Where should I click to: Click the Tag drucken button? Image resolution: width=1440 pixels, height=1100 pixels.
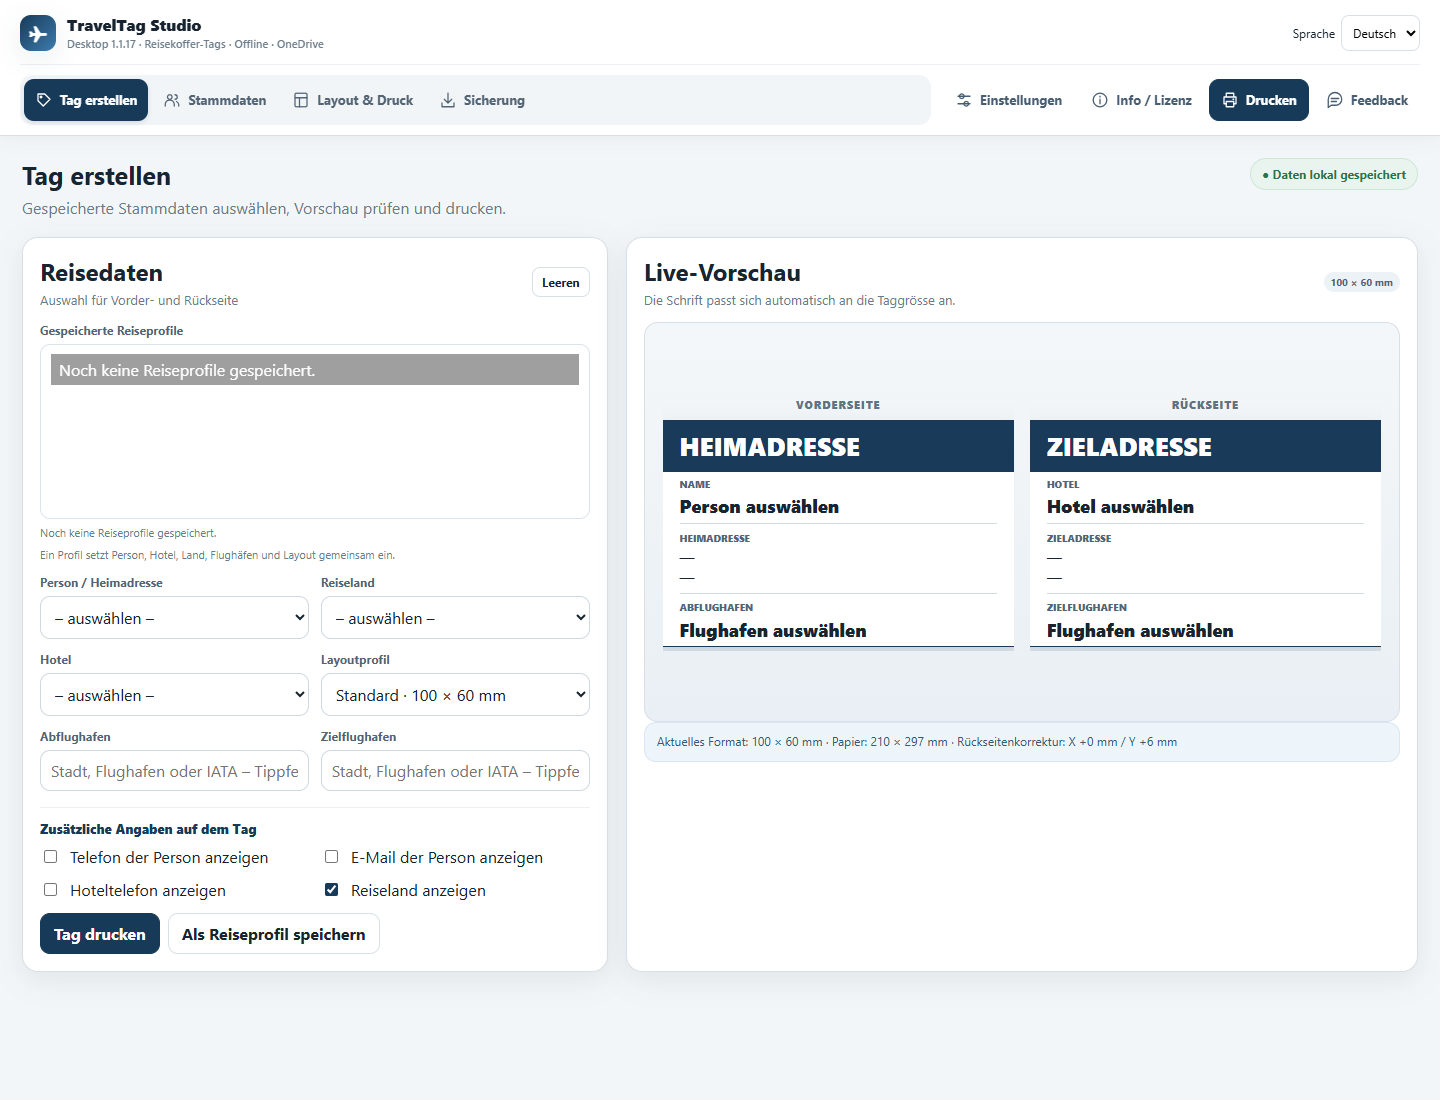100,934
